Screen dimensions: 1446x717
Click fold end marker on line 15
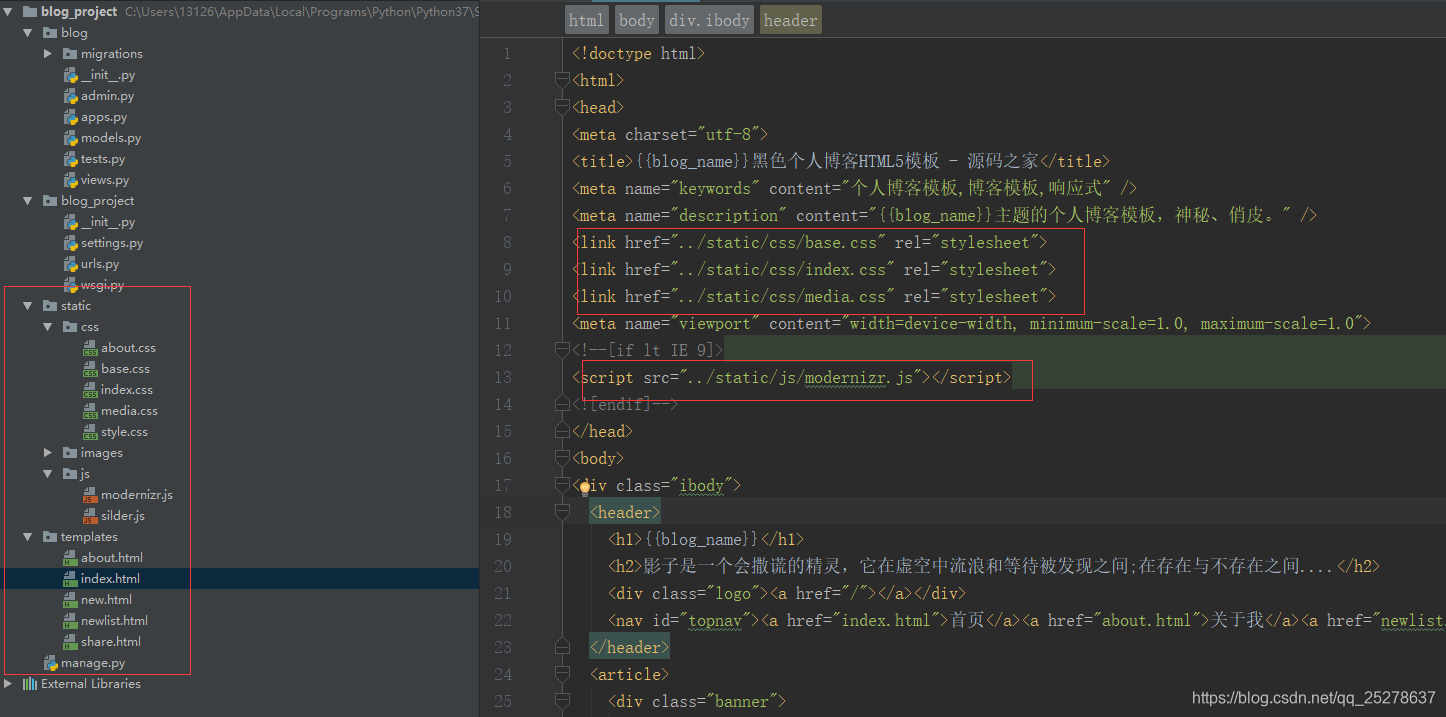(x=562, y=431)
